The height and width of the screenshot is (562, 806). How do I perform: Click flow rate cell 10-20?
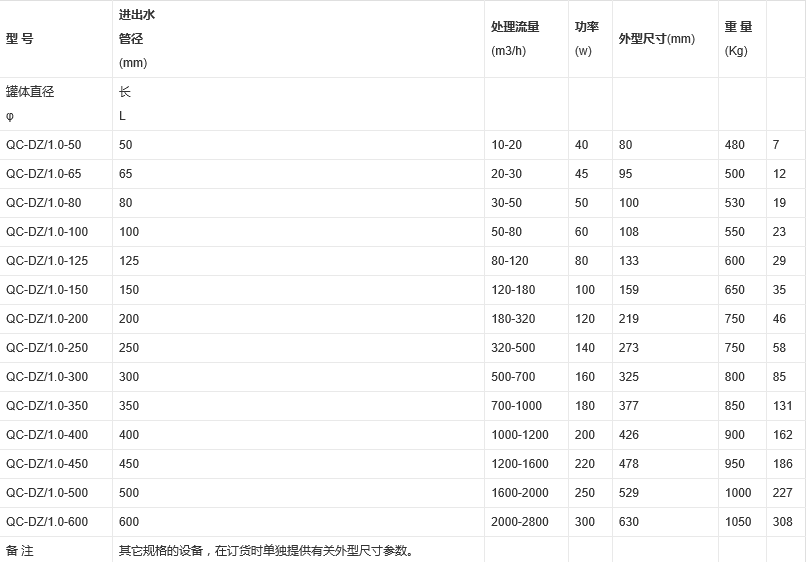(x=506, y=145)
